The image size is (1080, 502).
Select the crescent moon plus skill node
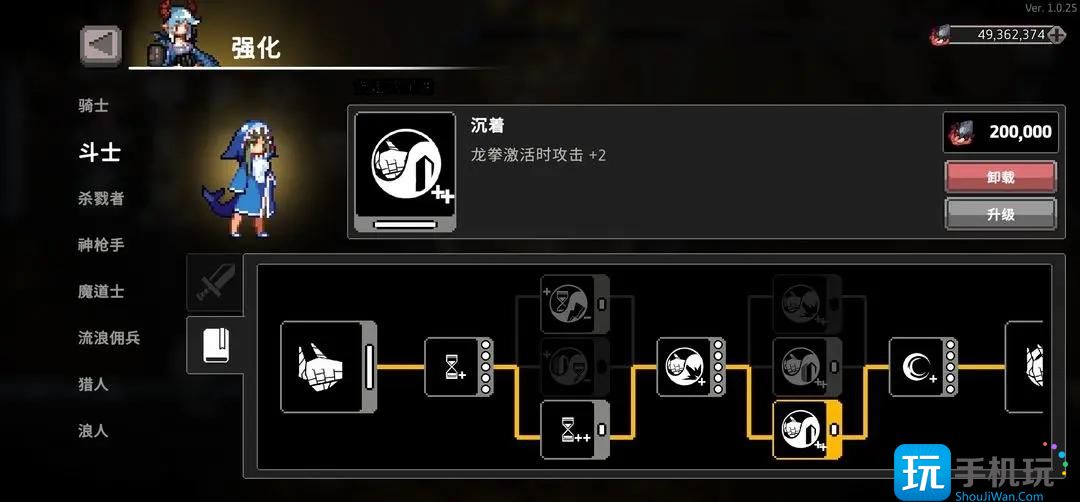pyautogui.click(x=923, y=367)
